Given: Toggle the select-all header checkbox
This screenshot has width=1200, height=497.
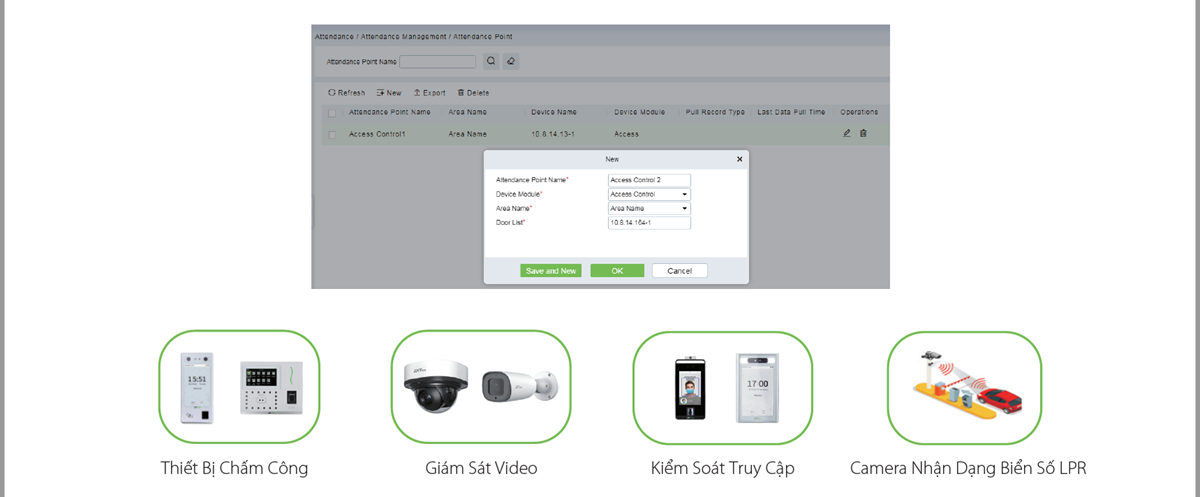Looking at the screenshot, I should [332, 113].
